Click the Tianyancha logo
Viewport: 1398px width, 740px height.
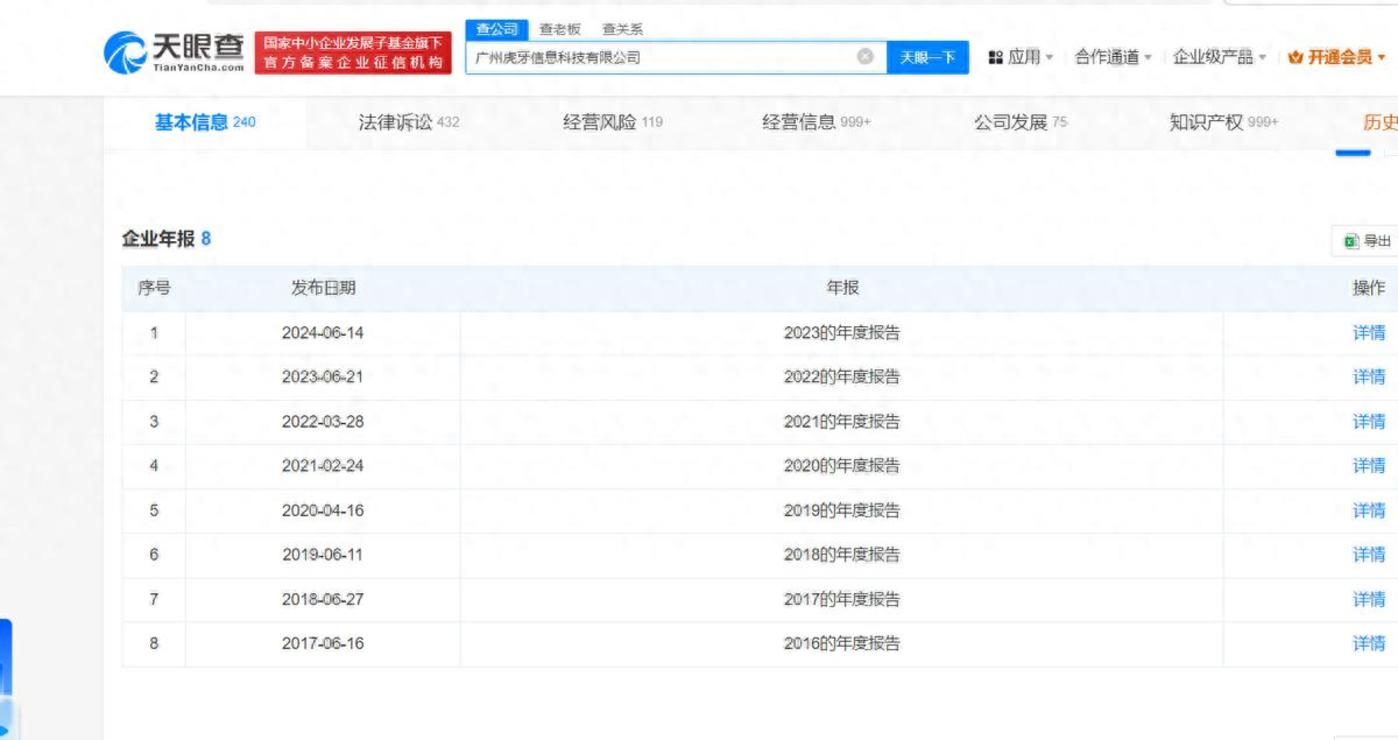(x=176, y=54)
